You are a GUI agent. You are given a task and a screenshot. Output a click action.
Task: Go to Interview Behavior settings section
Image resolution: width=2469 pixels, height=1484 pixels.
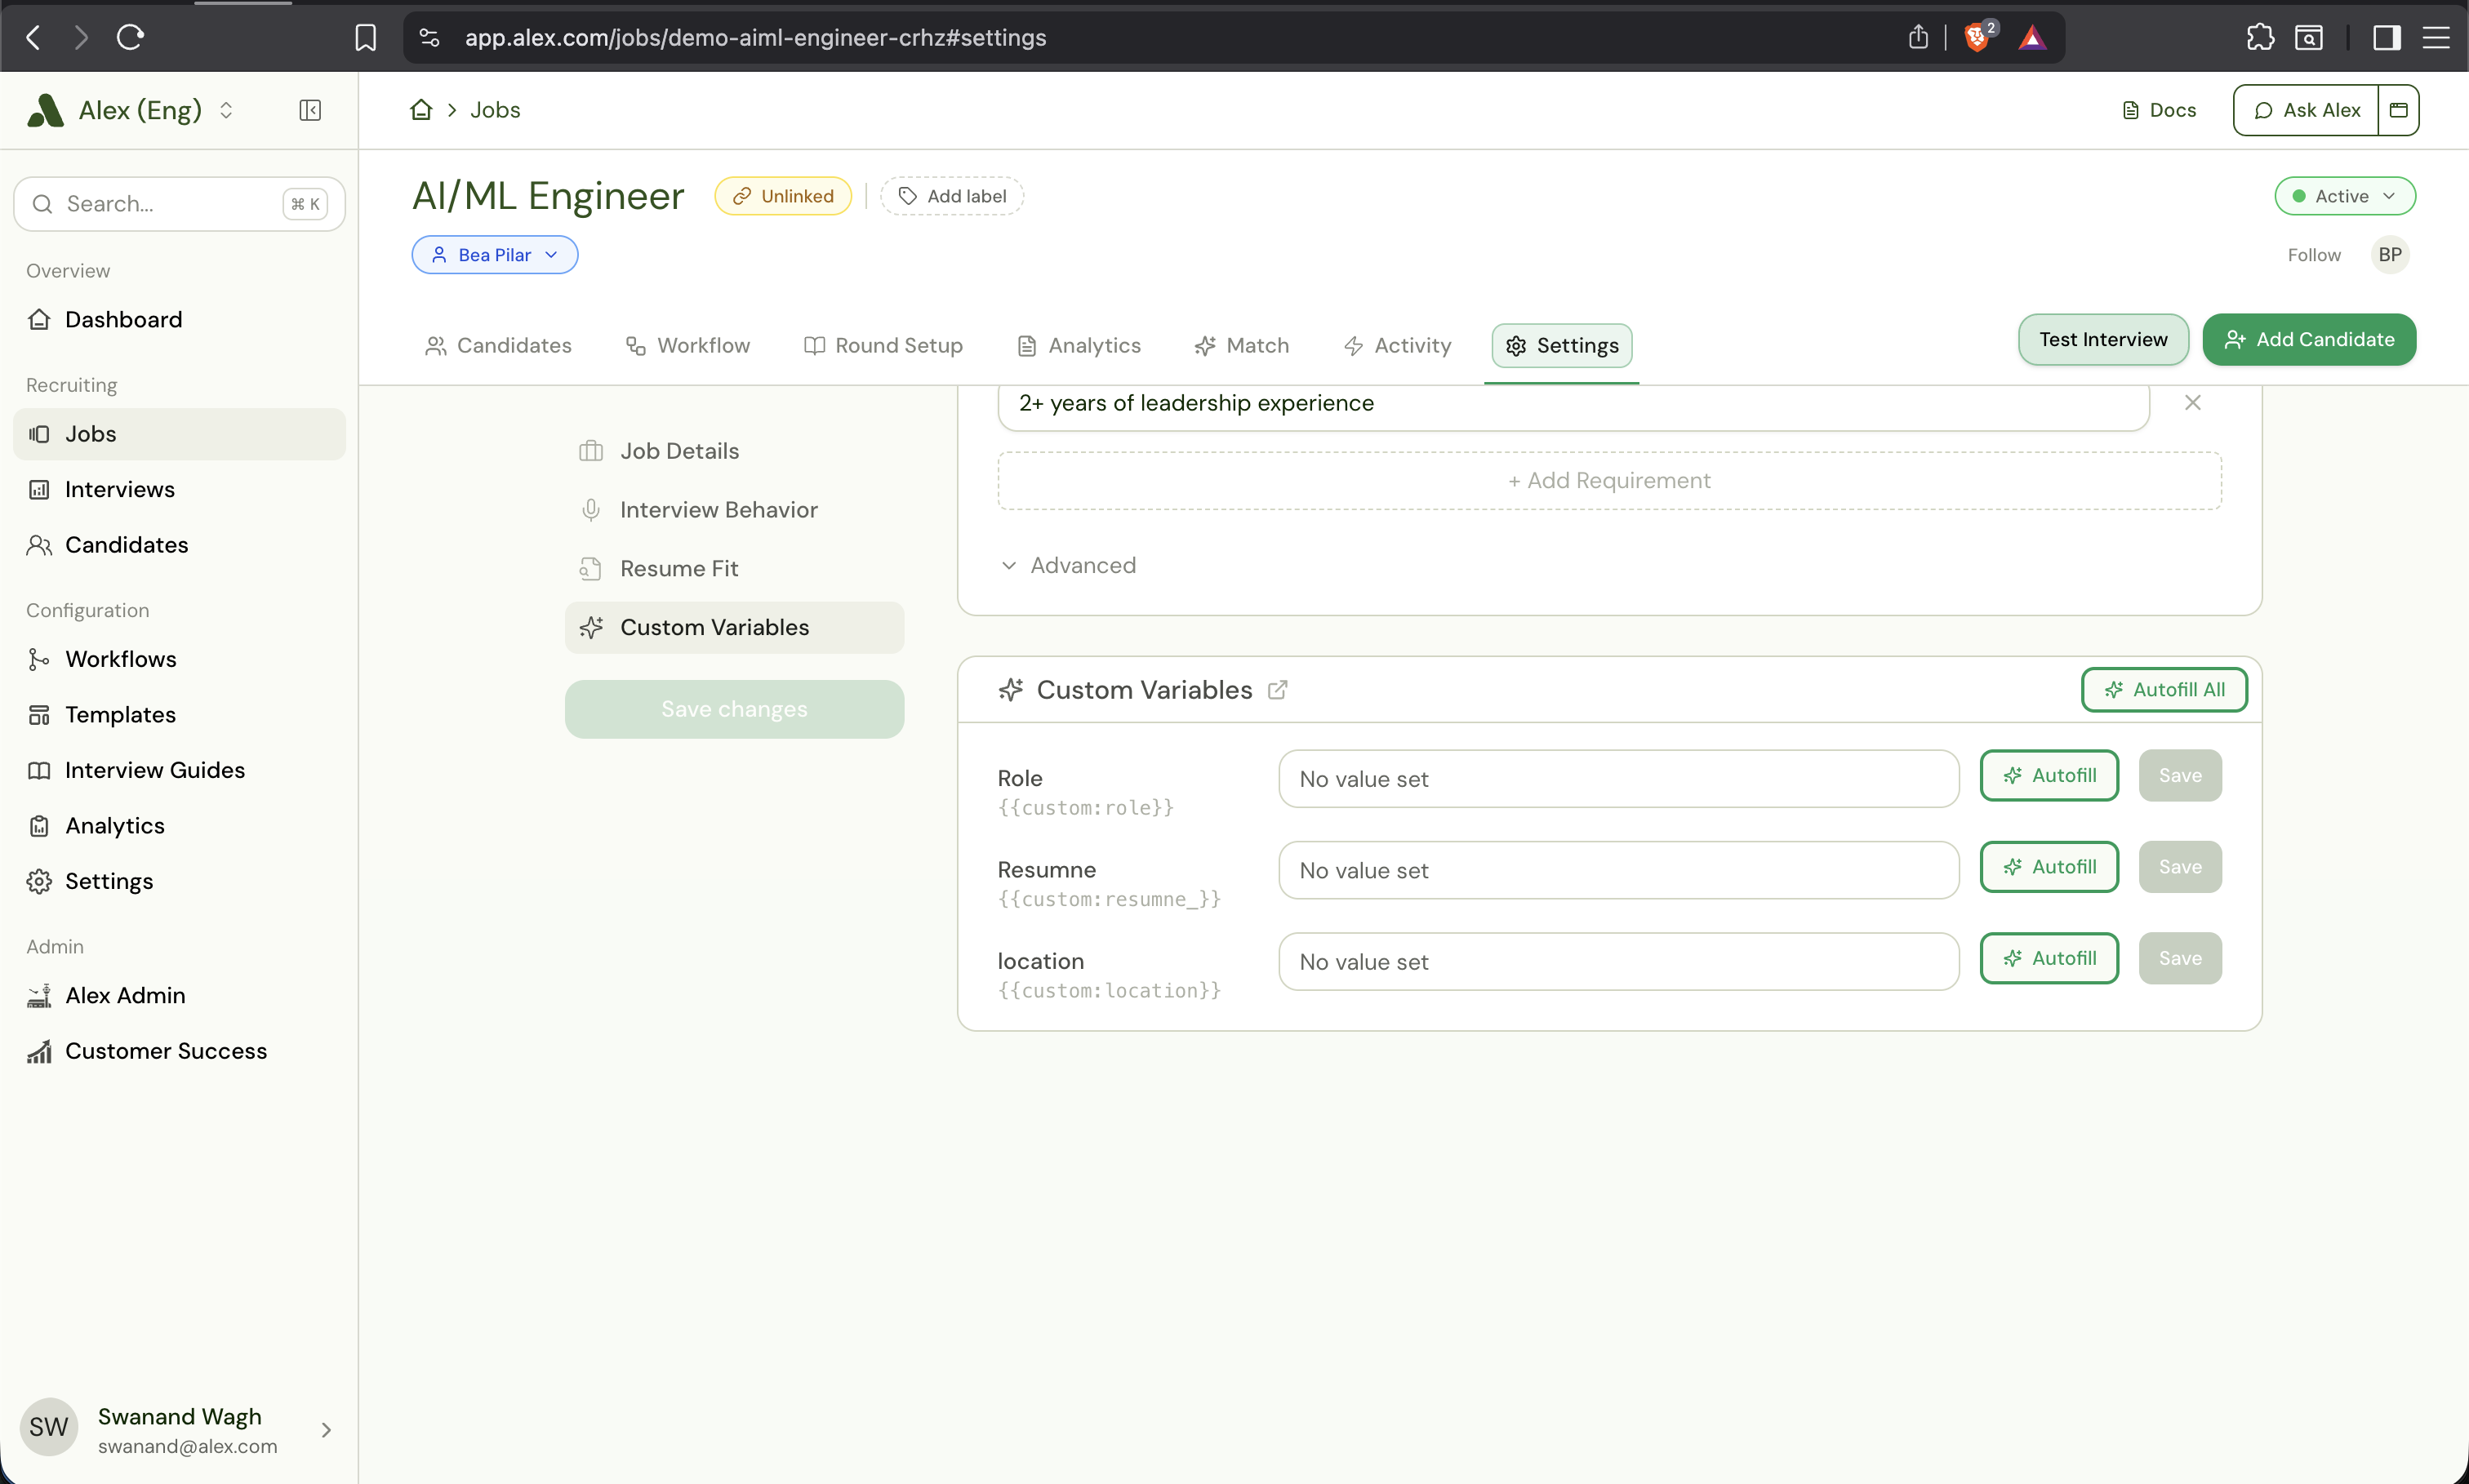point(734,510)
